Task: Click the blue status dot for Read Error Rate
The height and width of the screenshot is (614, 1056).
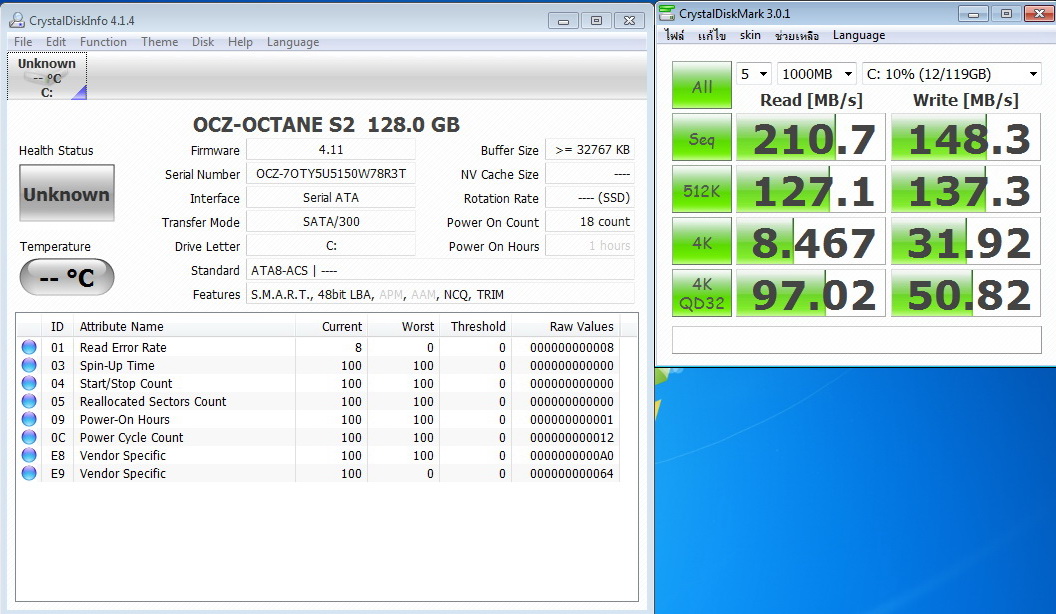Action: tap(29, 347)
